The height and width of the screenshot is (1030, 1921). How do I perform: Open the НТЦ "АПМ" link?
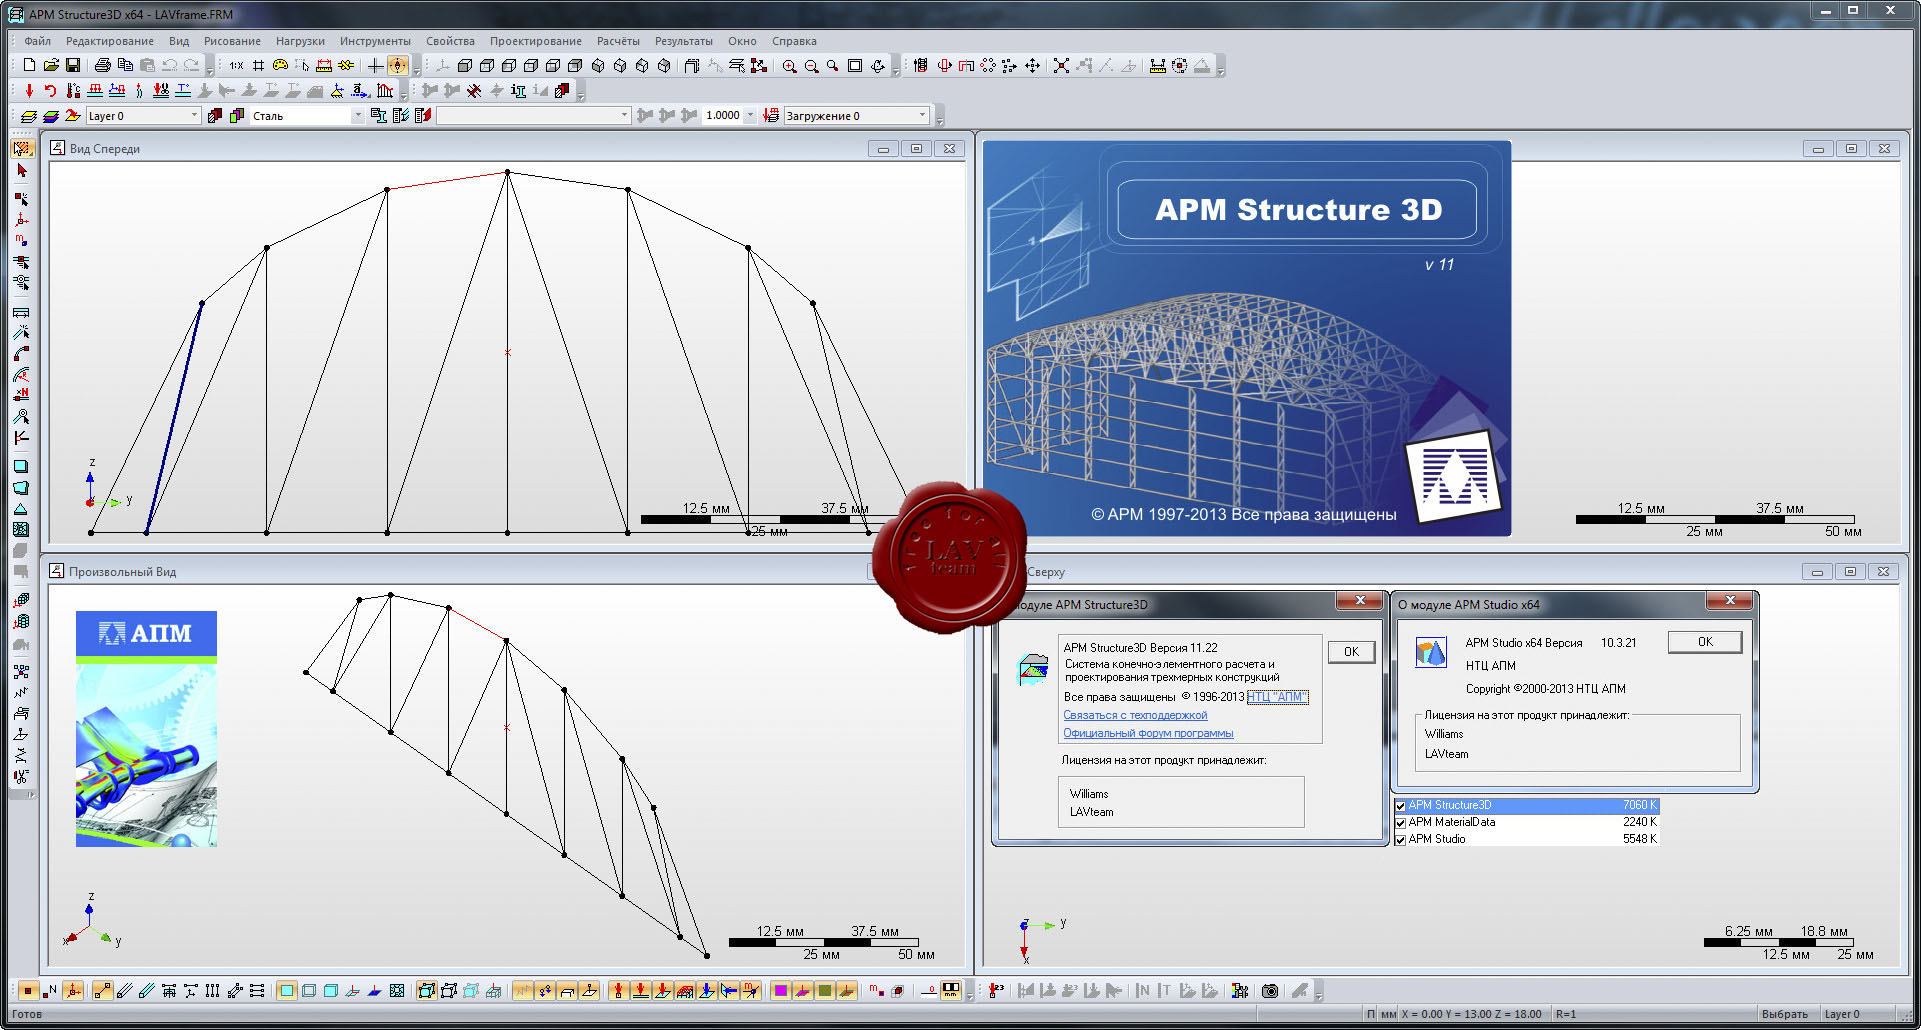pos(1277,697)
